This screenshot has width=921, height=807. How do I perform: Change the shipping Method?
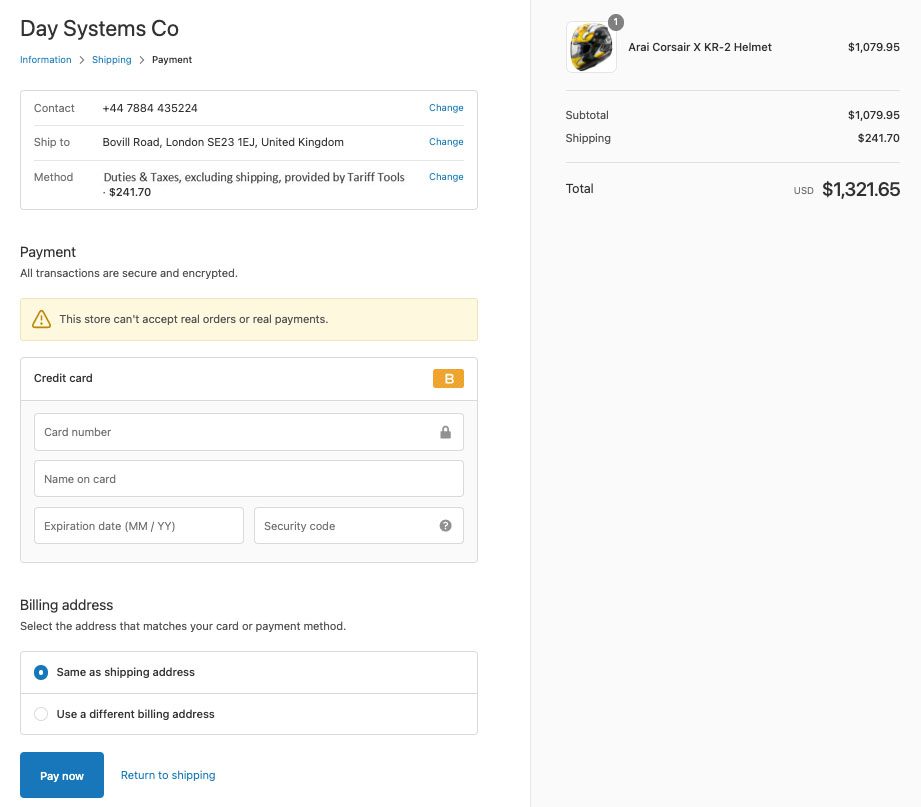click(446, 177)
